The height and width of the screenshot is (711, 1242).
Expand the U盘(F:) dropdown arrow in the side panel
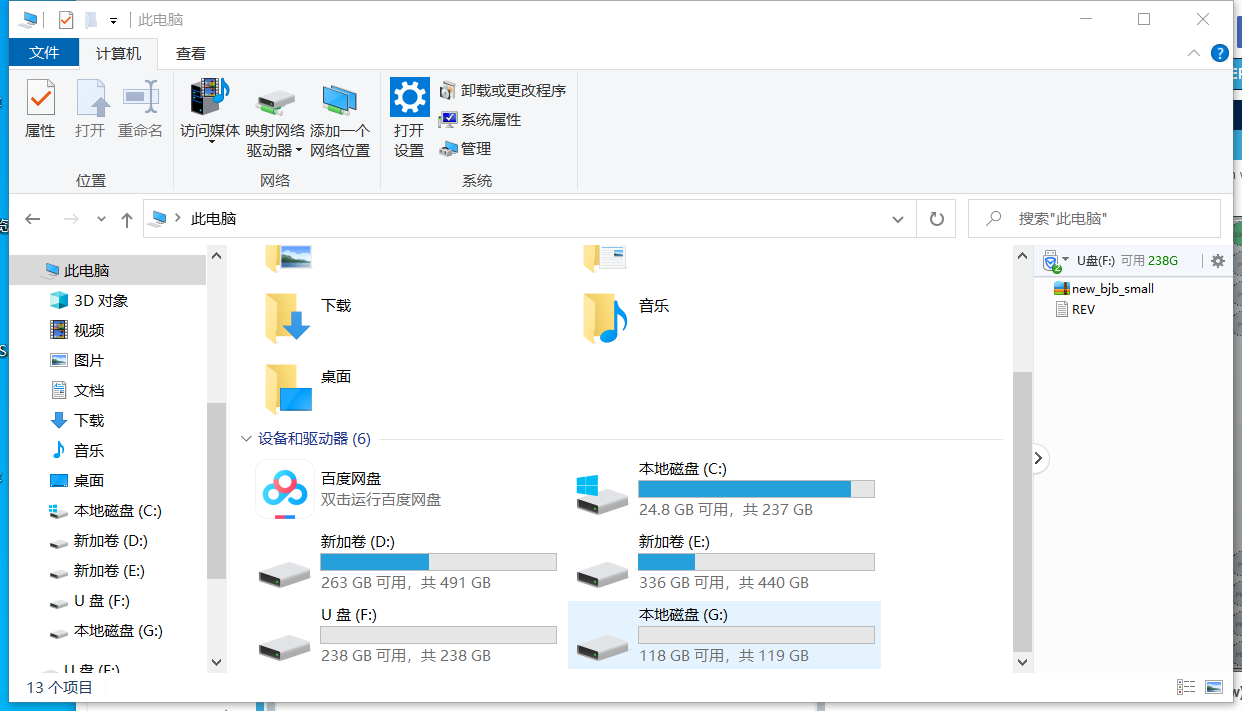pos(1063,261)
